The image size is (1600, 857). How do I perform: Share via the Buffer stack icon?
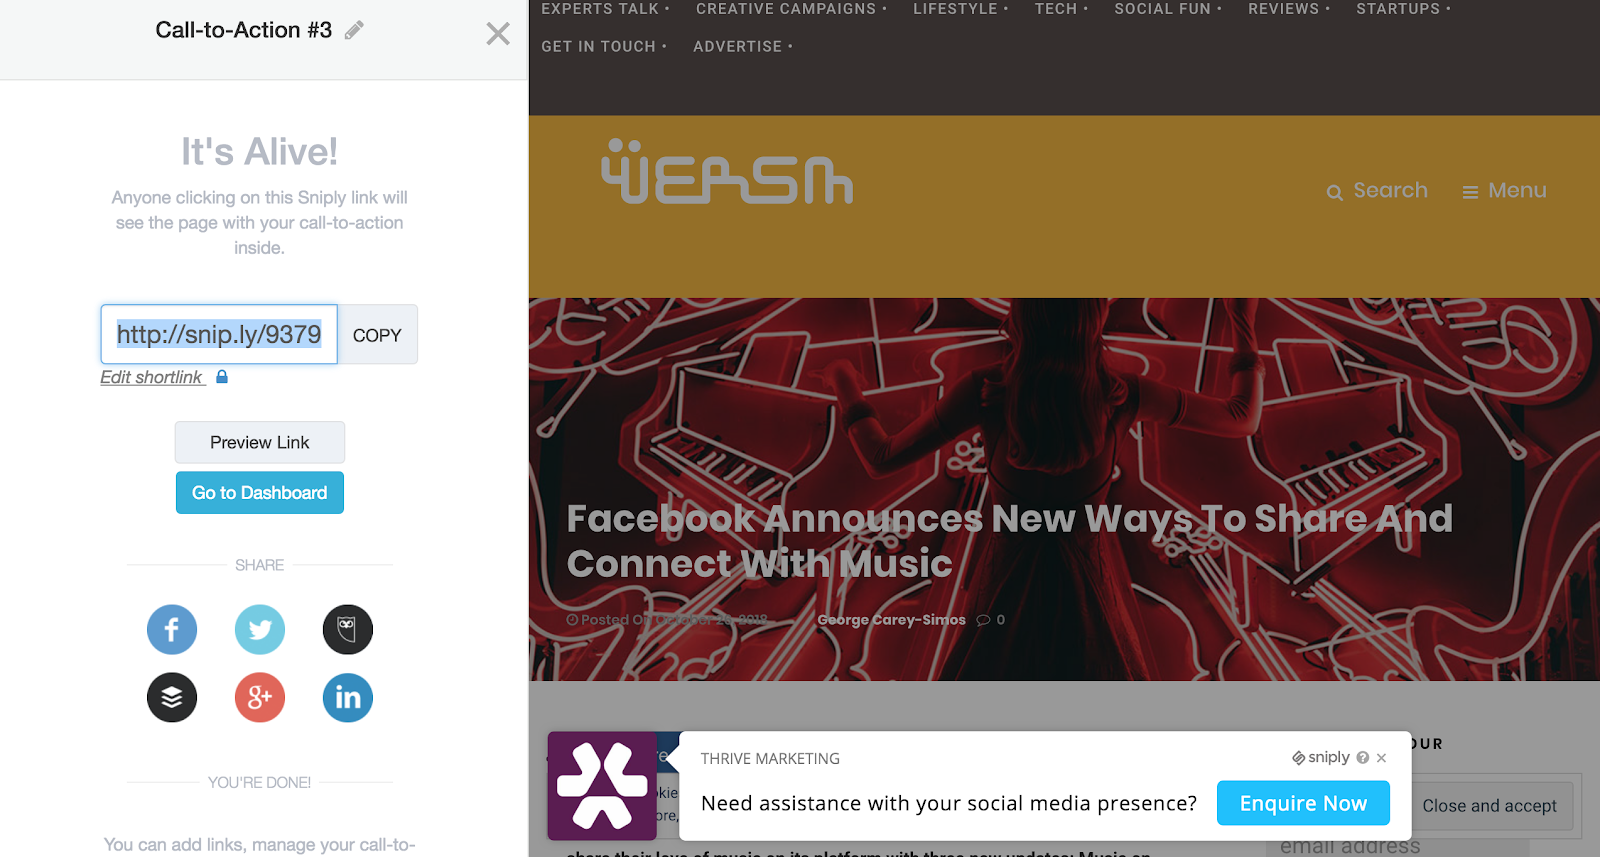[x=172, y=698]
